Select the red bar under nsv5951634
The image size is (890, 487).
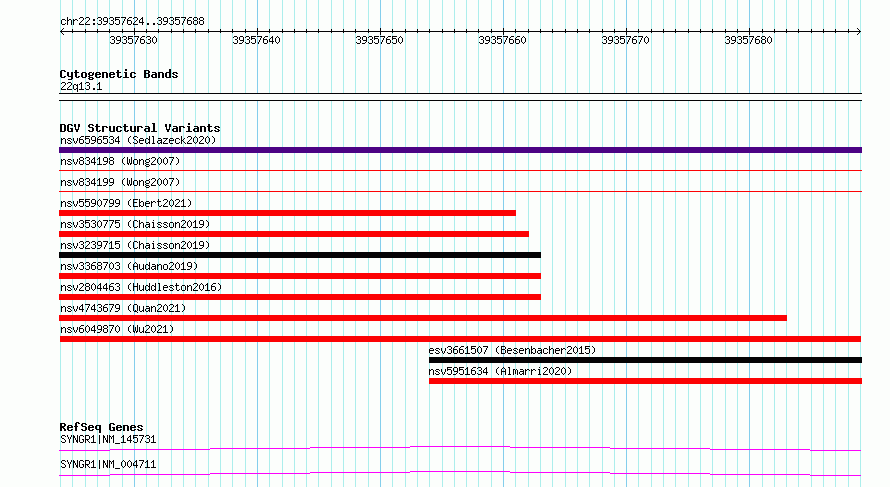click(645, 381)
